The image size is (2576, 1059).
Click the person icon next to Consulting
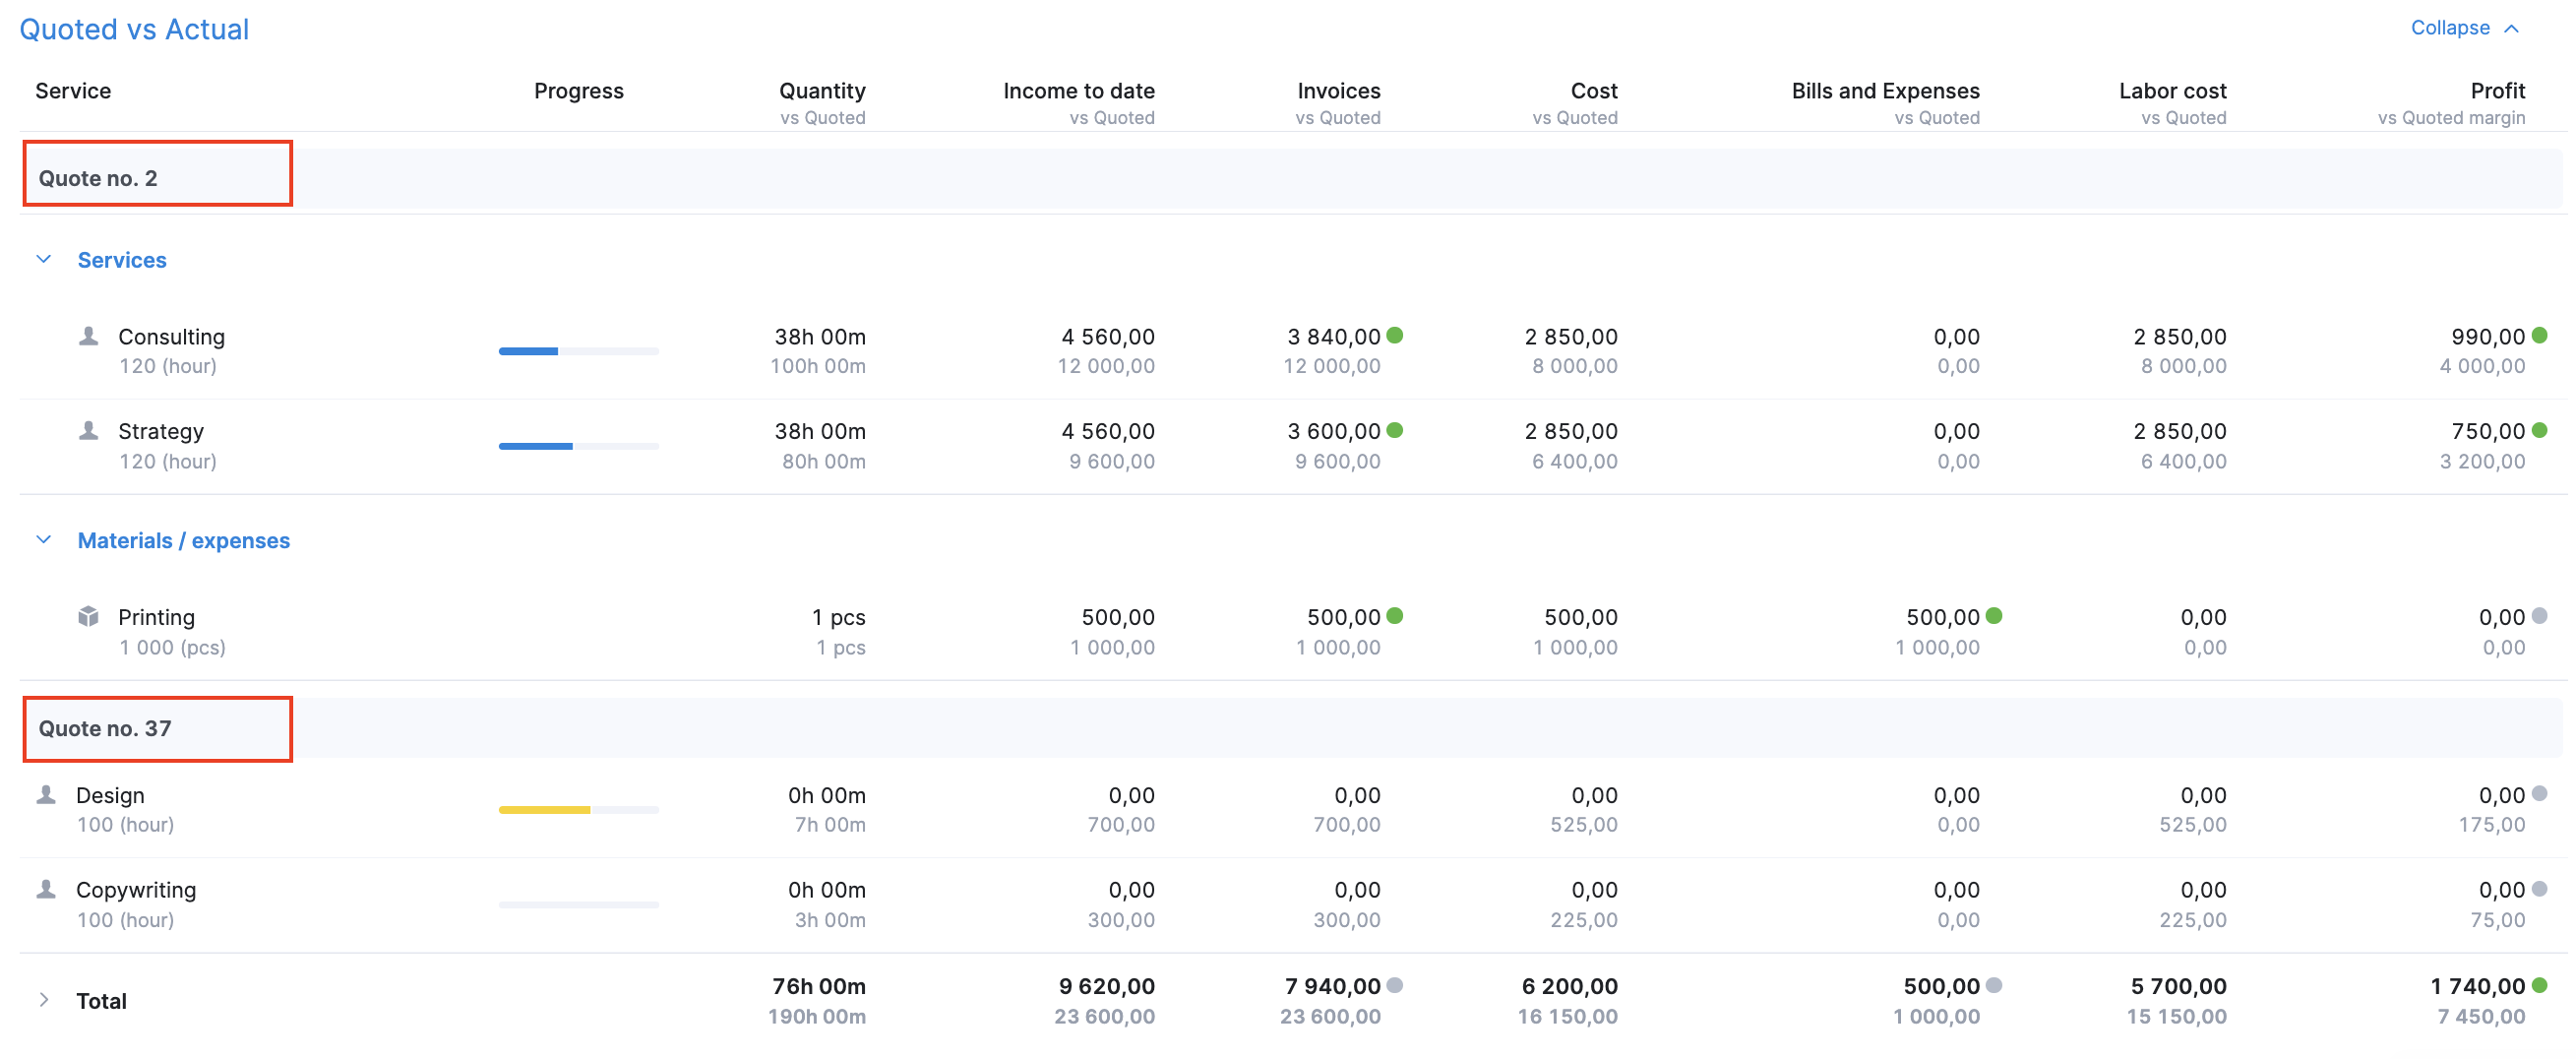[x=89, y=337]
